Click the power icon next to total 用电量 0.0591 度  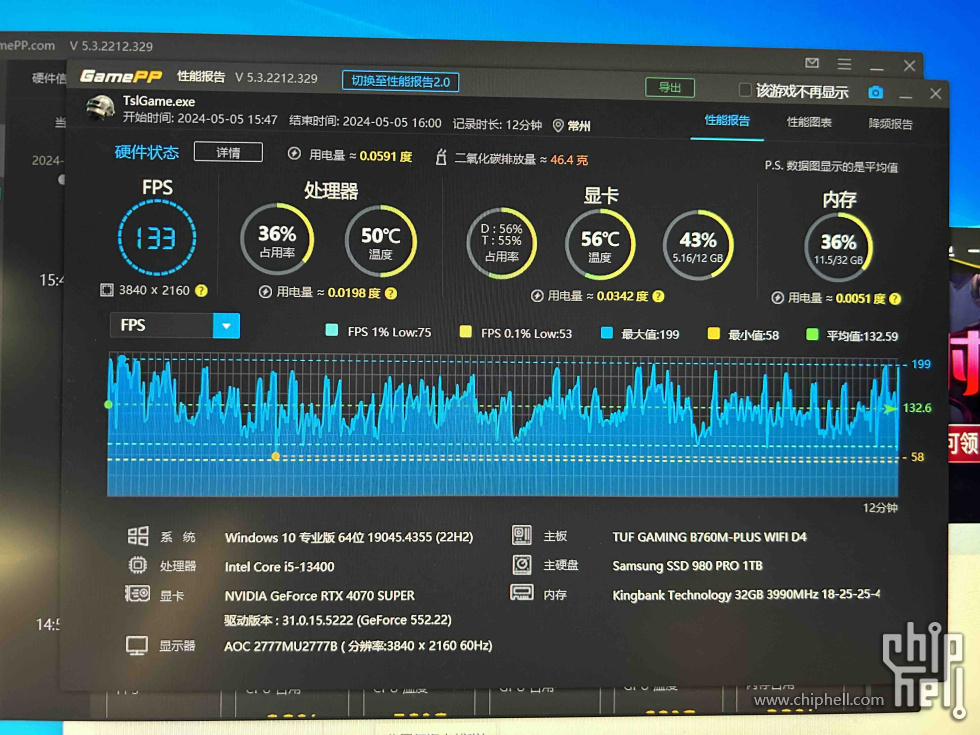click(x=294, y=154)
